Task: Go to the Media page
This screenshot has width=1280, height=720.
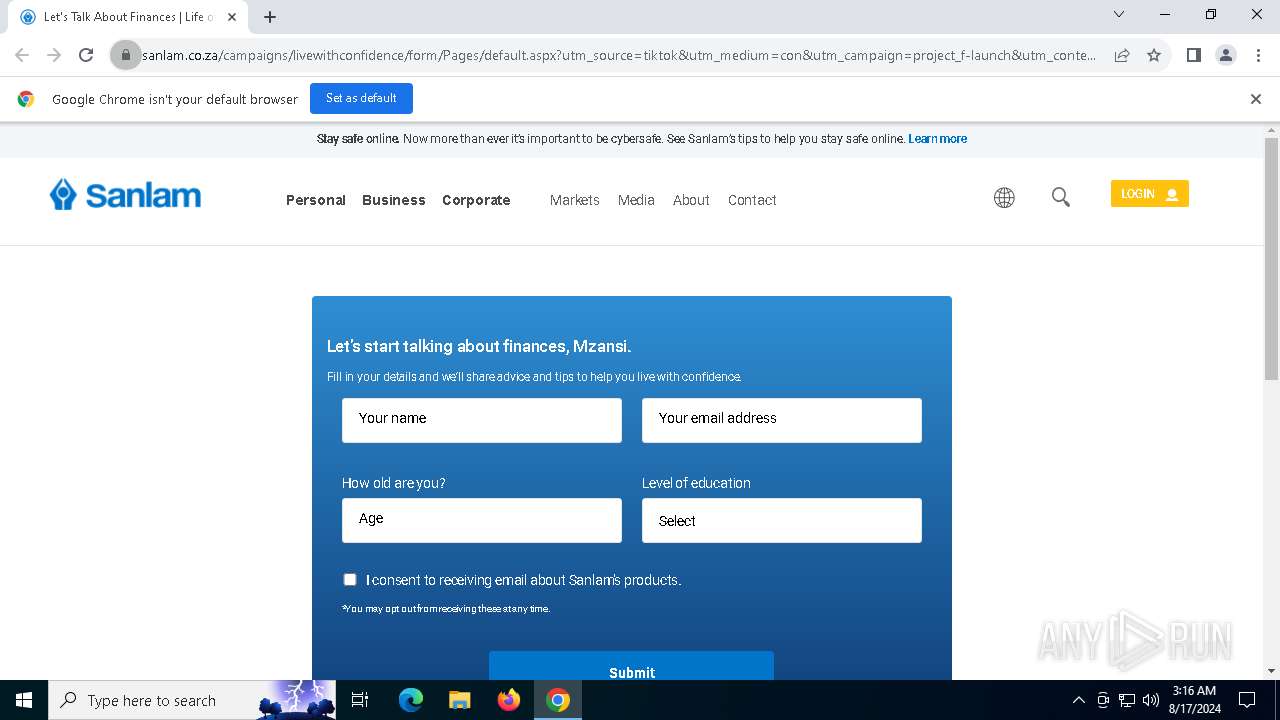Action: coord(636,200)
